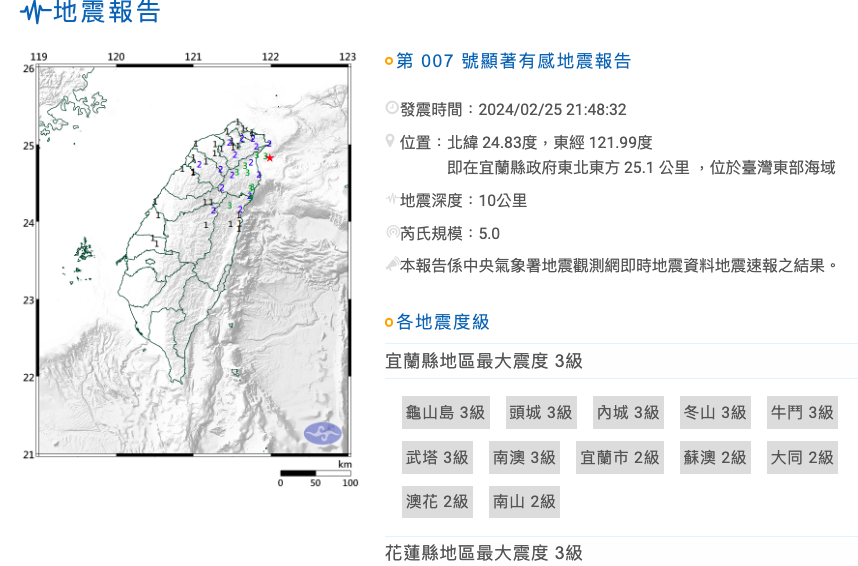858x566 pixels.
Task: Select the 南山 2級 intensity tag
Action: point(524,501)
